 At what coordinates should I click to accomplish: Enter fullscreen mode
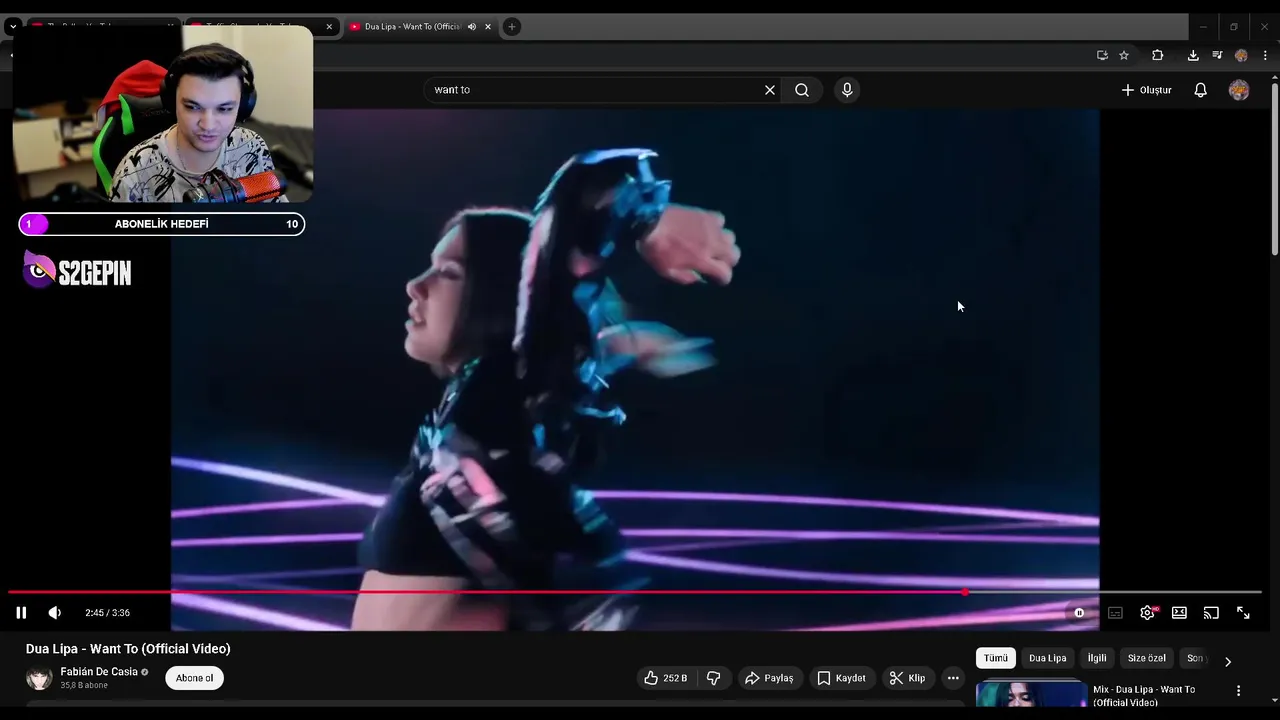(x=1243, y=613)
